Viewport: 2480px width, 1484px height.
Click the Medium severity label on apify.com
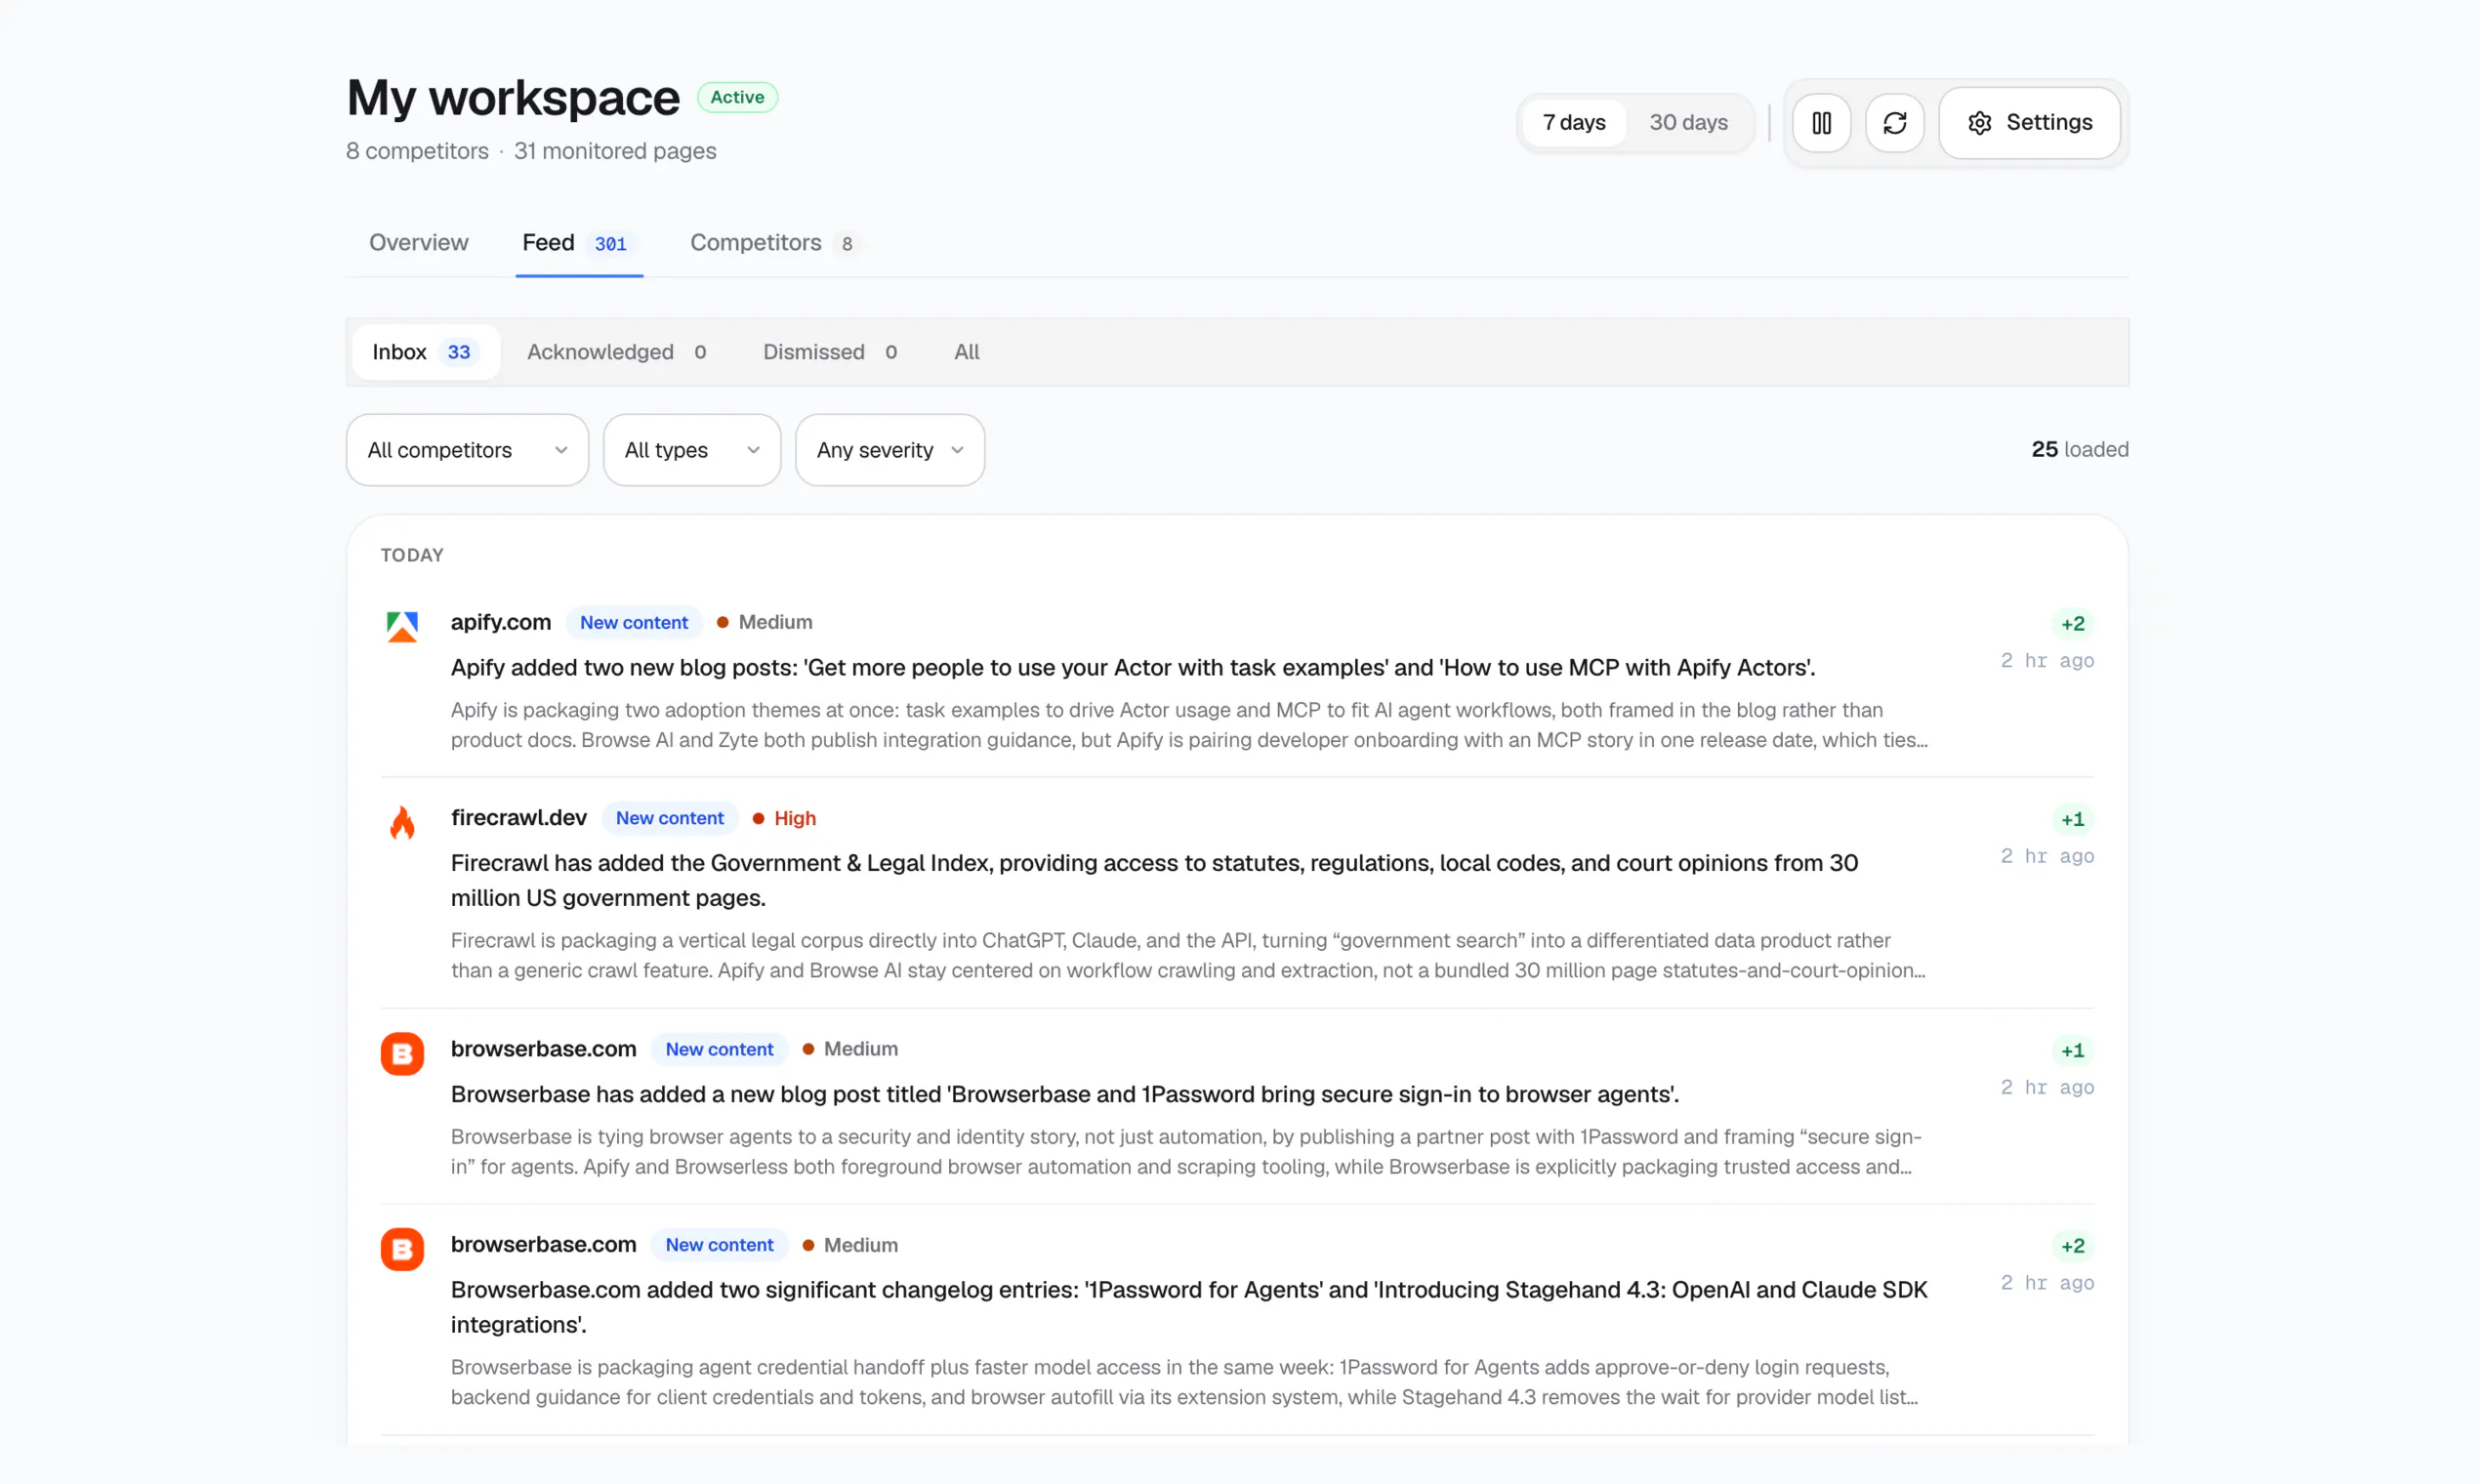tap(765, 622)
